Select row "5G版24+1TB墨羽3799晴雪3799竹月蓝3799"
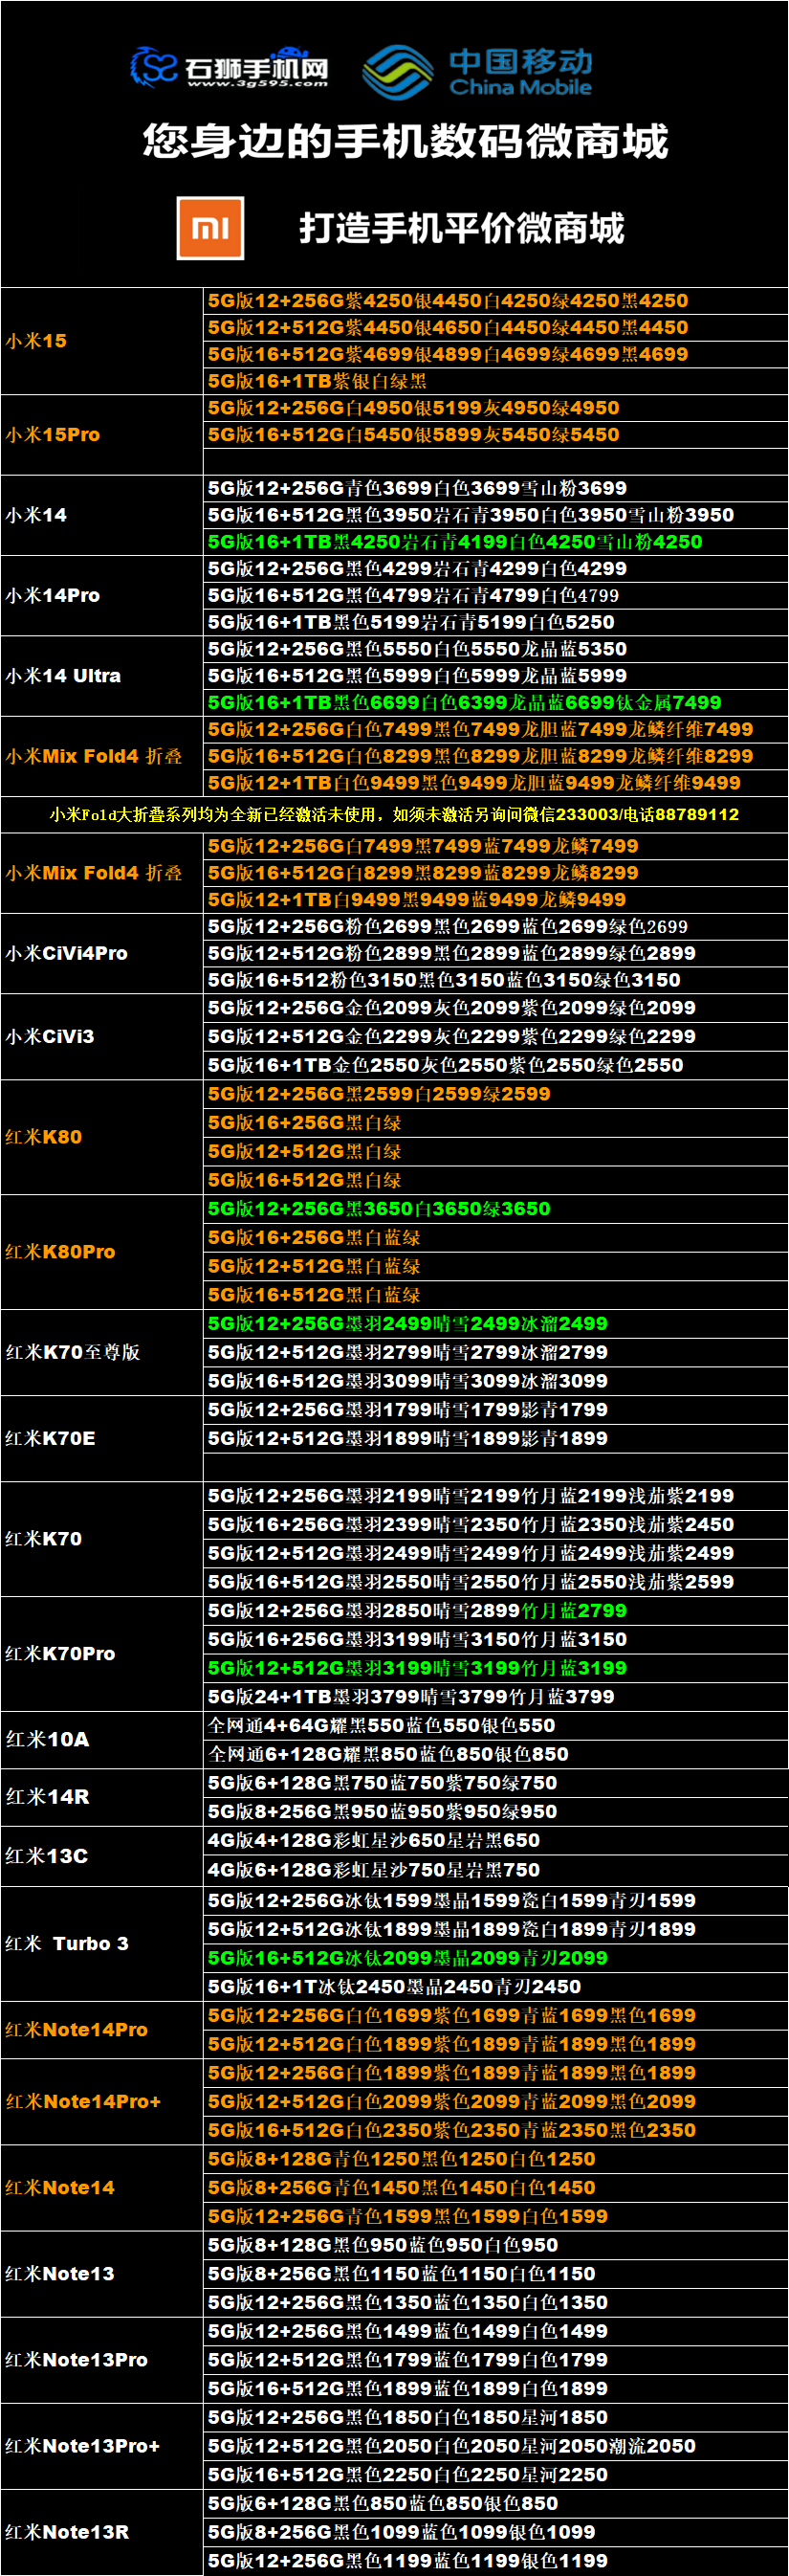This screenshot has width=789, height=2576. [496, 1697]
